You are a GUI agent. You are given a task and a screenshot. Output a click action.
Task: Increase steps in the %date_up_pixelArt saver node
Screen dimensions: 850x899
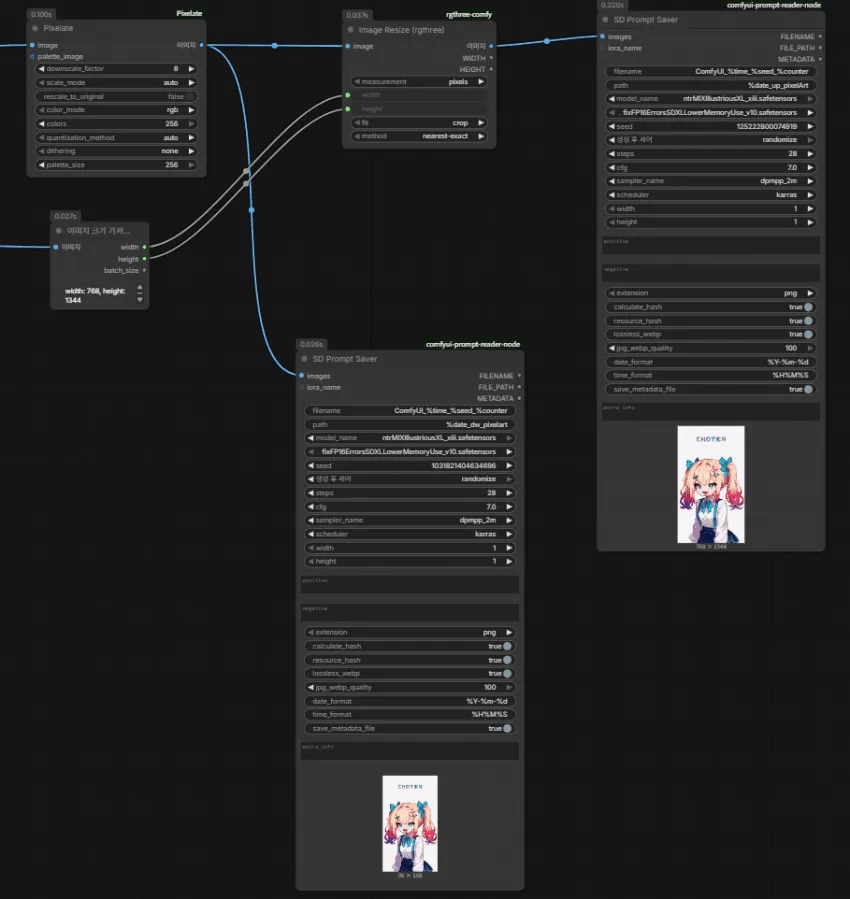pos(810,154)
